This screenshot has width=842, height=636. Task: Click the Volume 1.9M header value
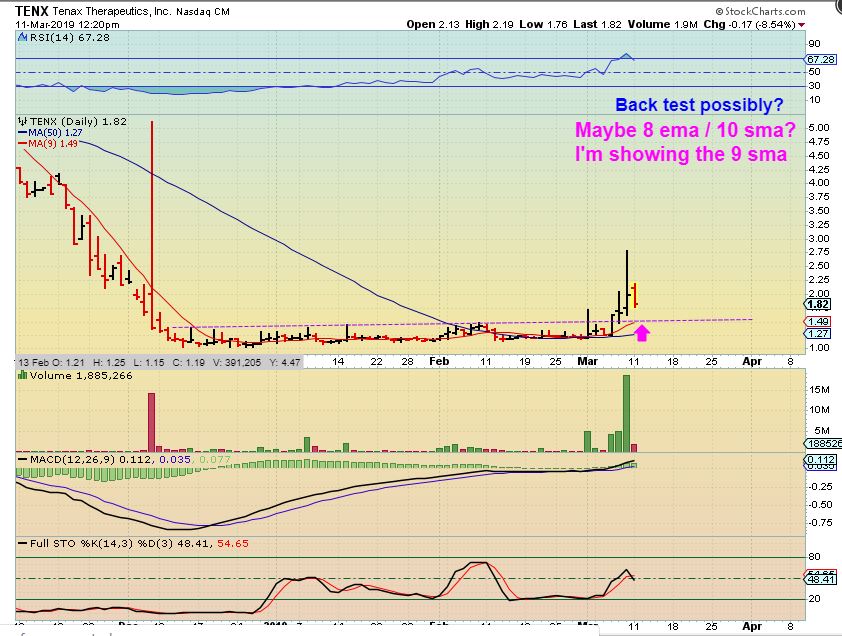[663, 24]
